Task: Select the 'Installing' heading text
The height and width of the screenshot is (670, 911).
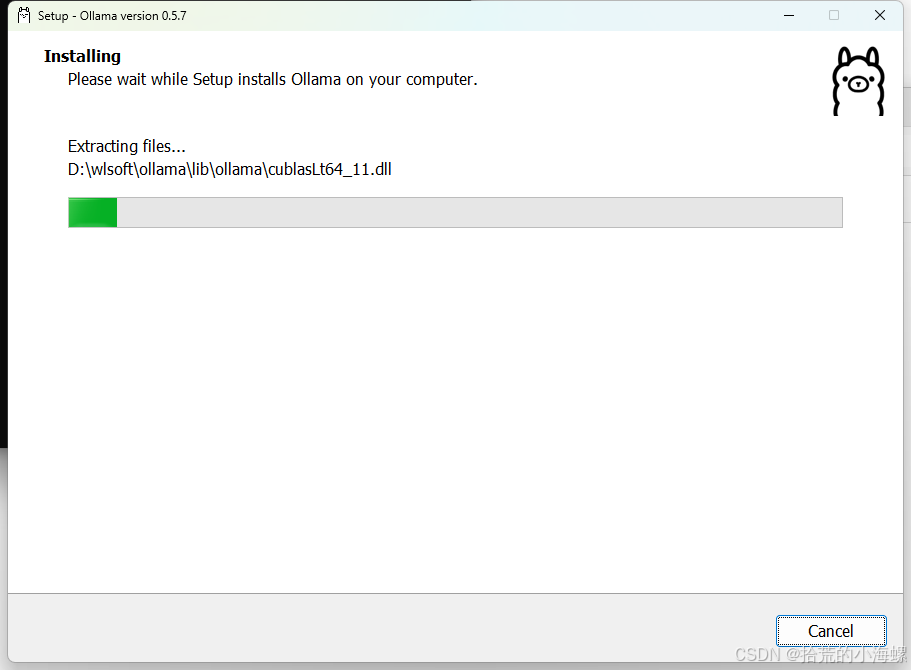Action: pyautogui.click(x=83, y=56)
